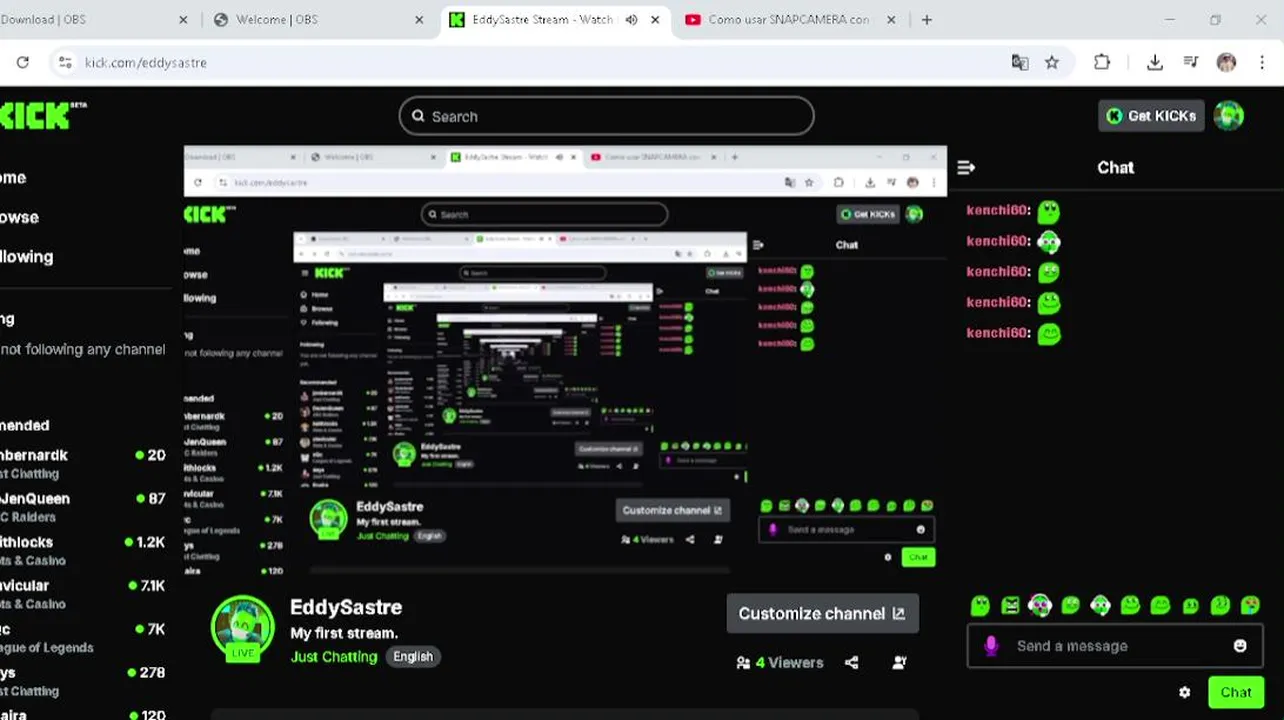Screen dimensions: 1284x720
Task: Click the EddySastre channel avatar with LIVE badge
Action: click(x=242, y=628)
